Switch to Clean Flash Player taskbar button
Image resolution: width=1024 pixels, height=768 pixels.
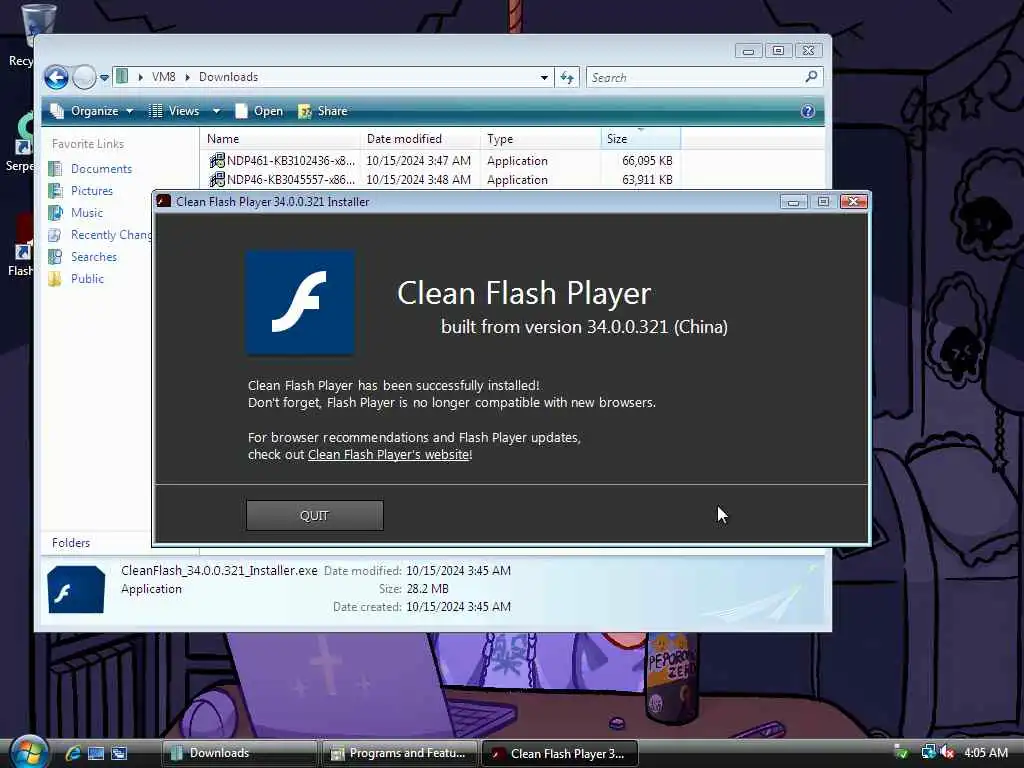[x=560, y=753]
